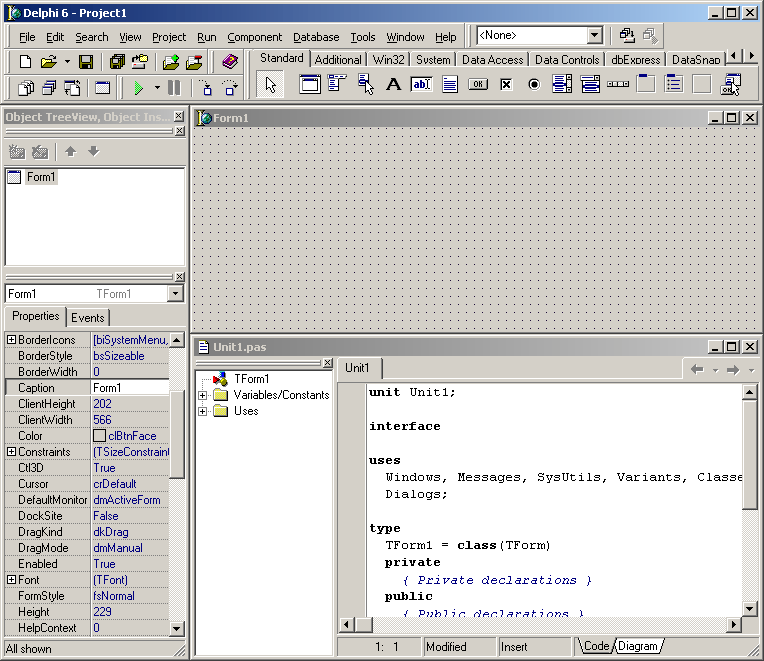The width and height of the screenshot is (764, 661).
Task: Open the Run button dropdown arrow
Action: coord(157,88)
